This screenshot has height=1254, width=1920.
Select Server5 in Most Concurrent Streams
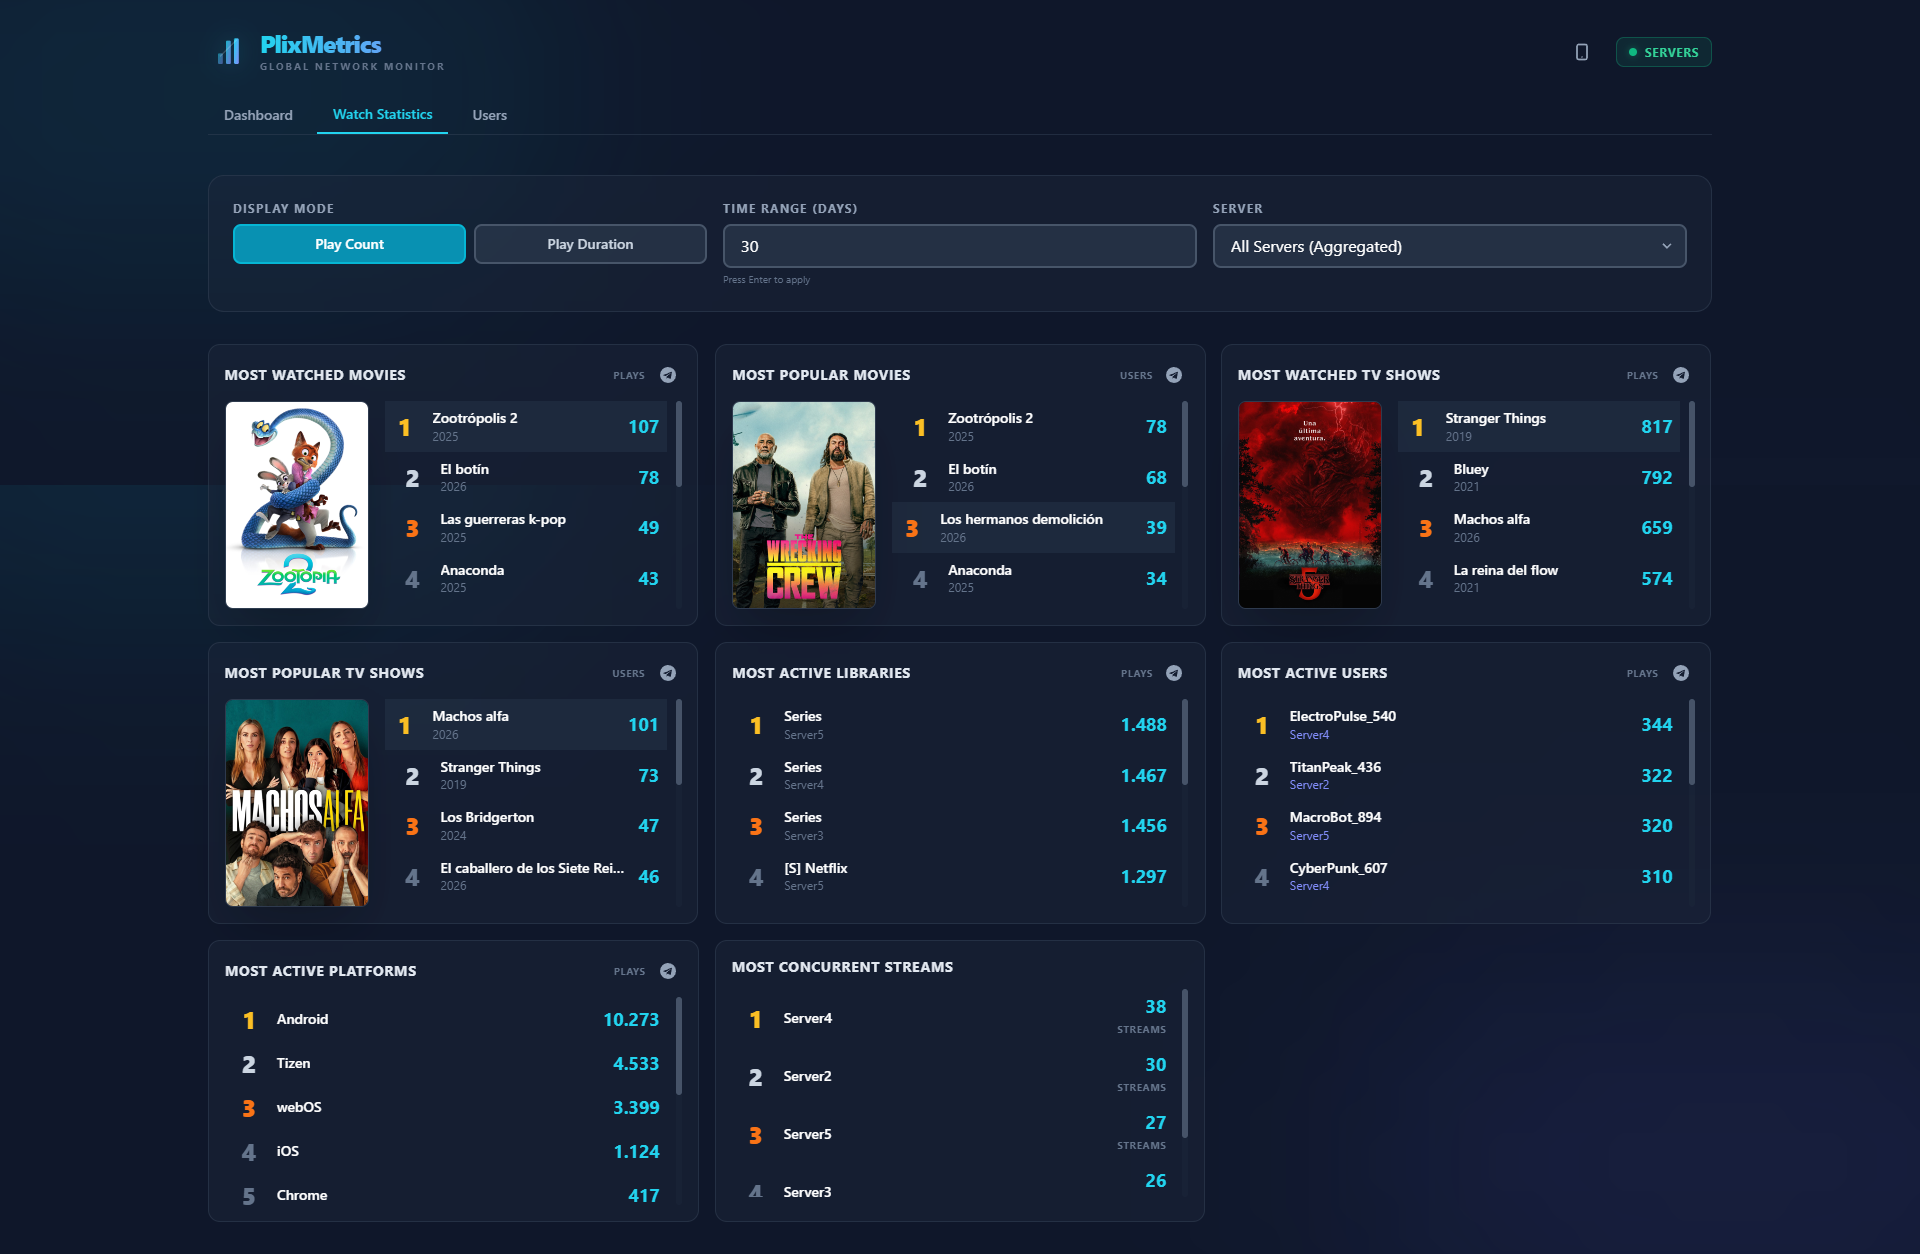pos(953,1135)
